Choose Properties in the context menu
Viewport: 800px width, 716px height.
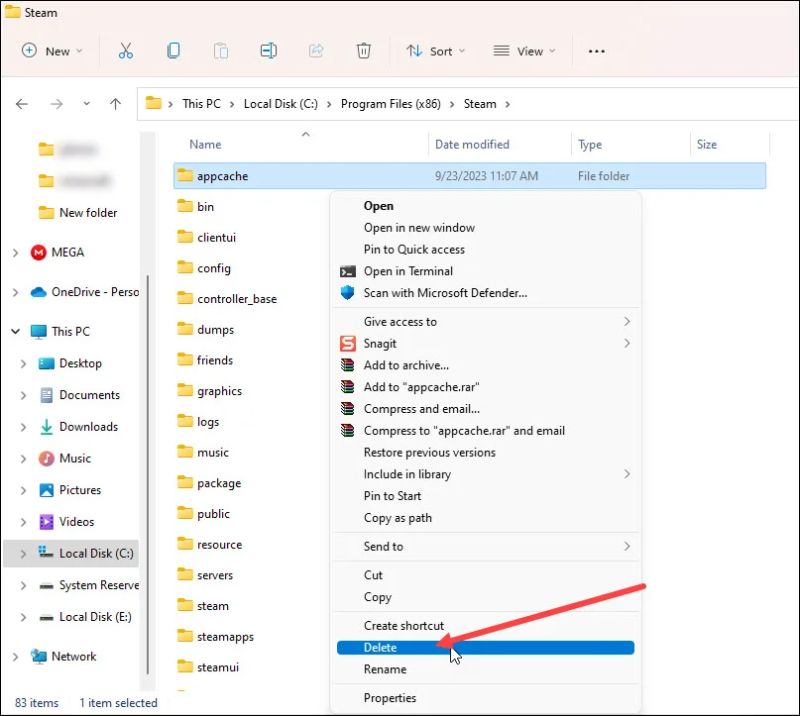(x=485, y=698)
